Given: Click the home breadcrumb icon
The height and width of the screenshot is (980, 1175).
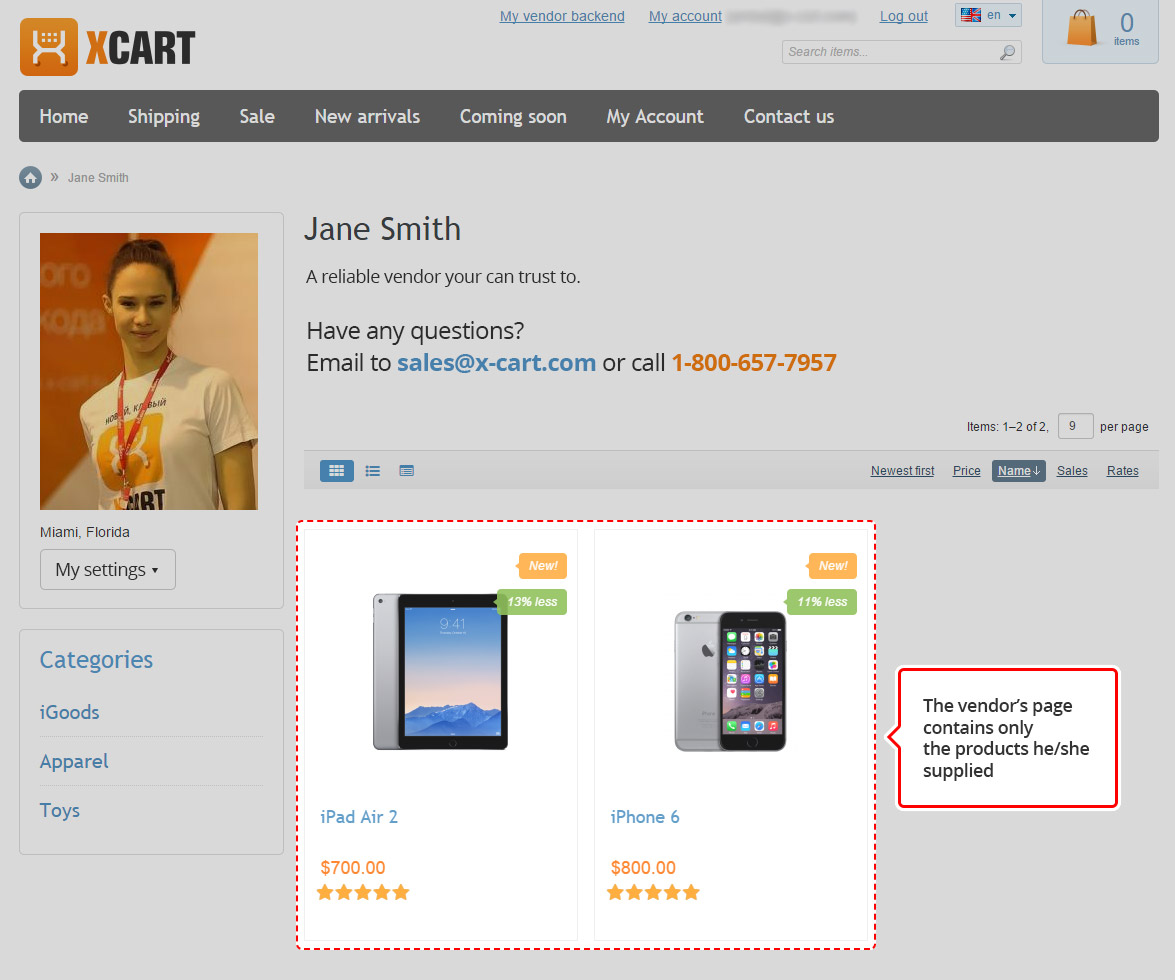Looking at the screenshot, I should (30, 178).
